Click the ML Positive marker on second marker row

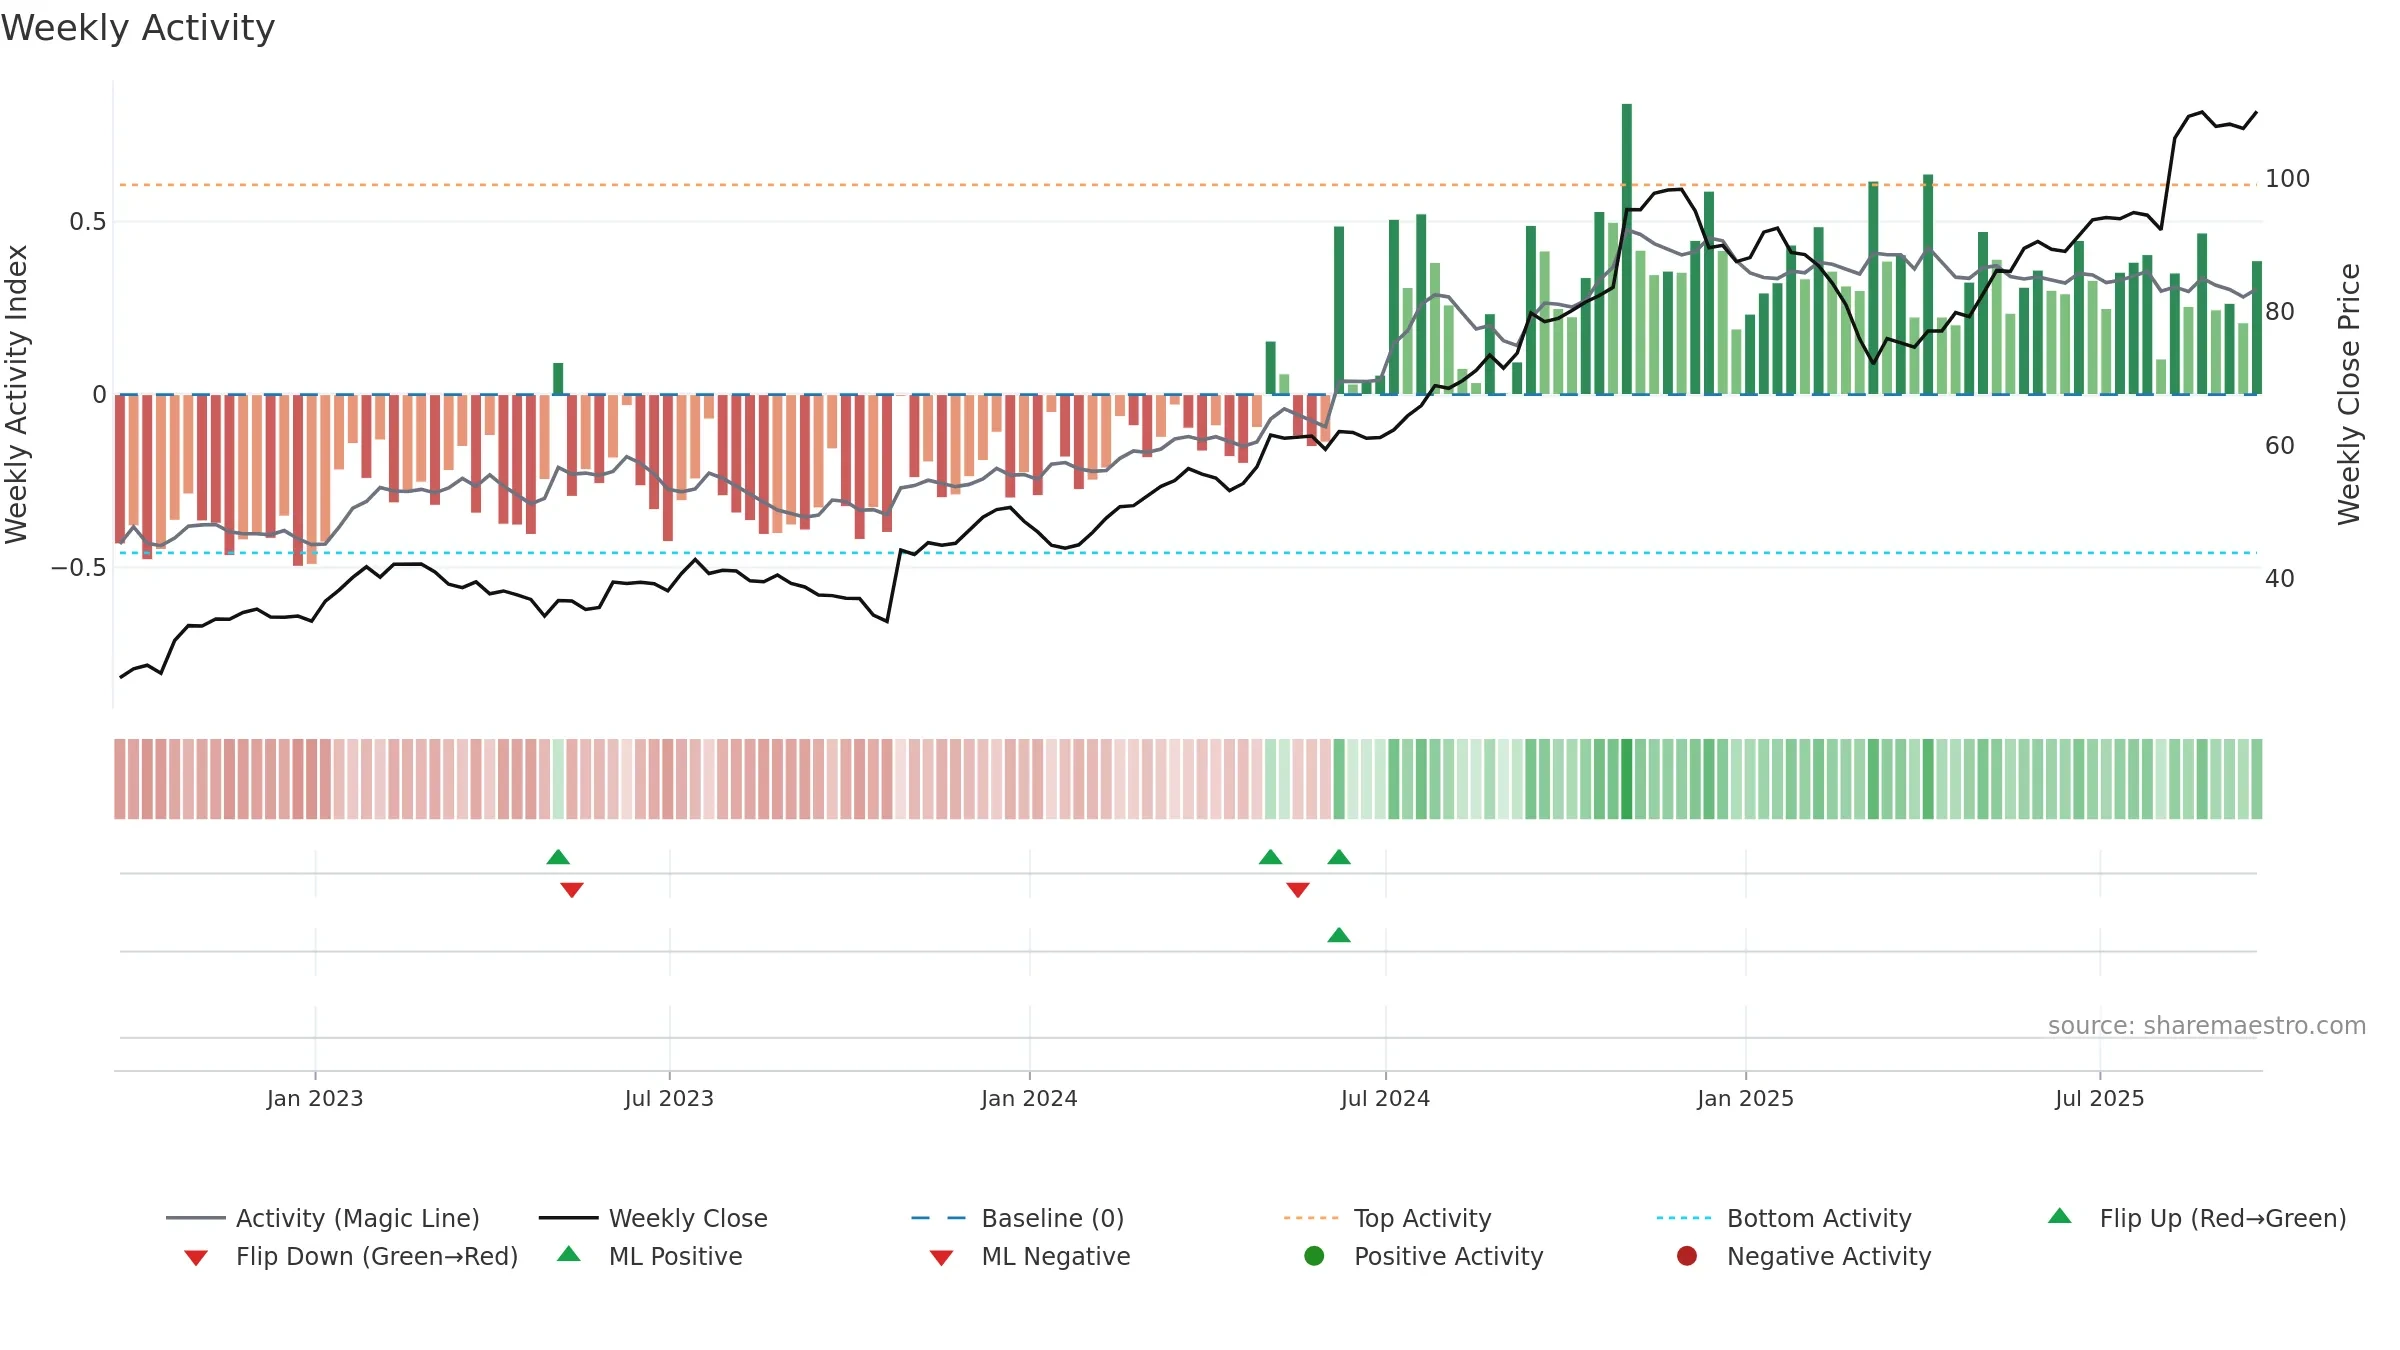[1339, 935]
